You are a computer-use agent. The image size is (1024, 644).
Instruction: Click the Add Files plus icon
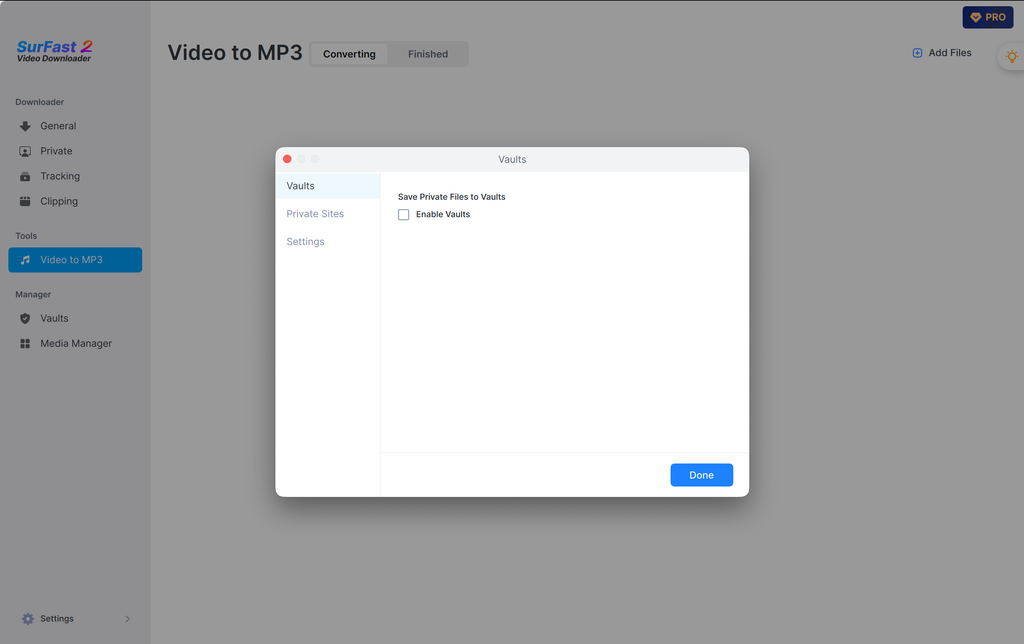[917, 53]
